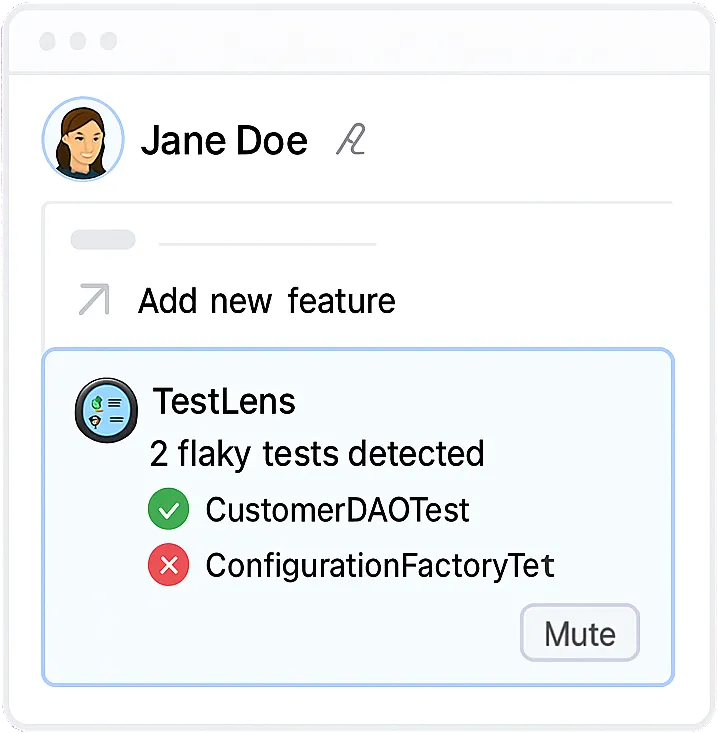Click the TestLens bot avatar icon

pos(106,410)
